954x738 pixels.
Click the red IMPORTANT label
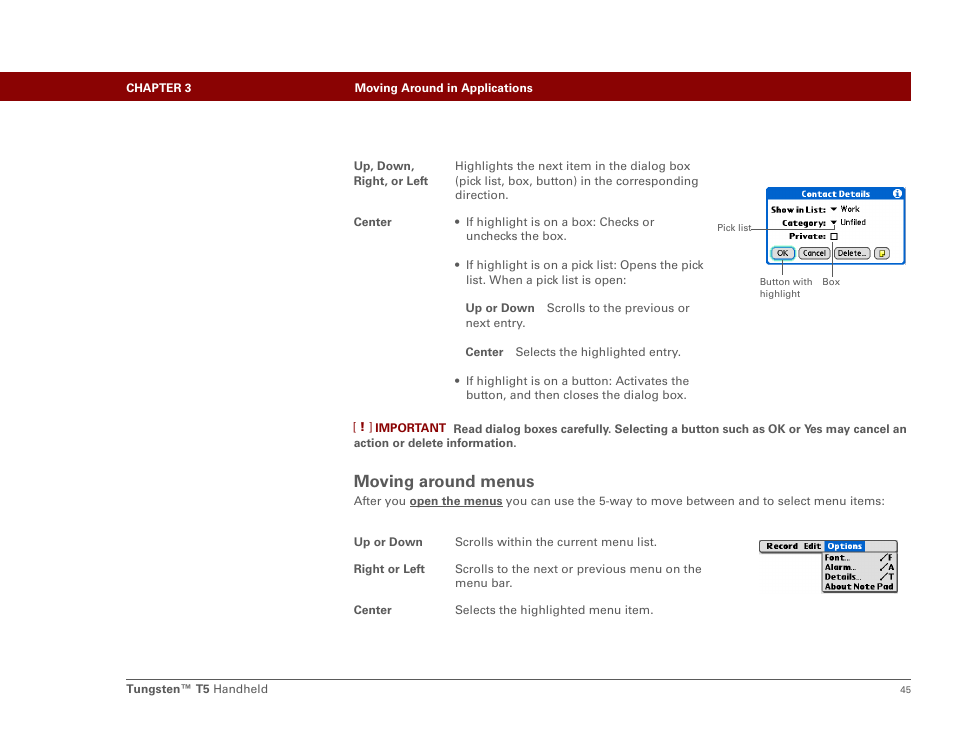pos(410,428)
